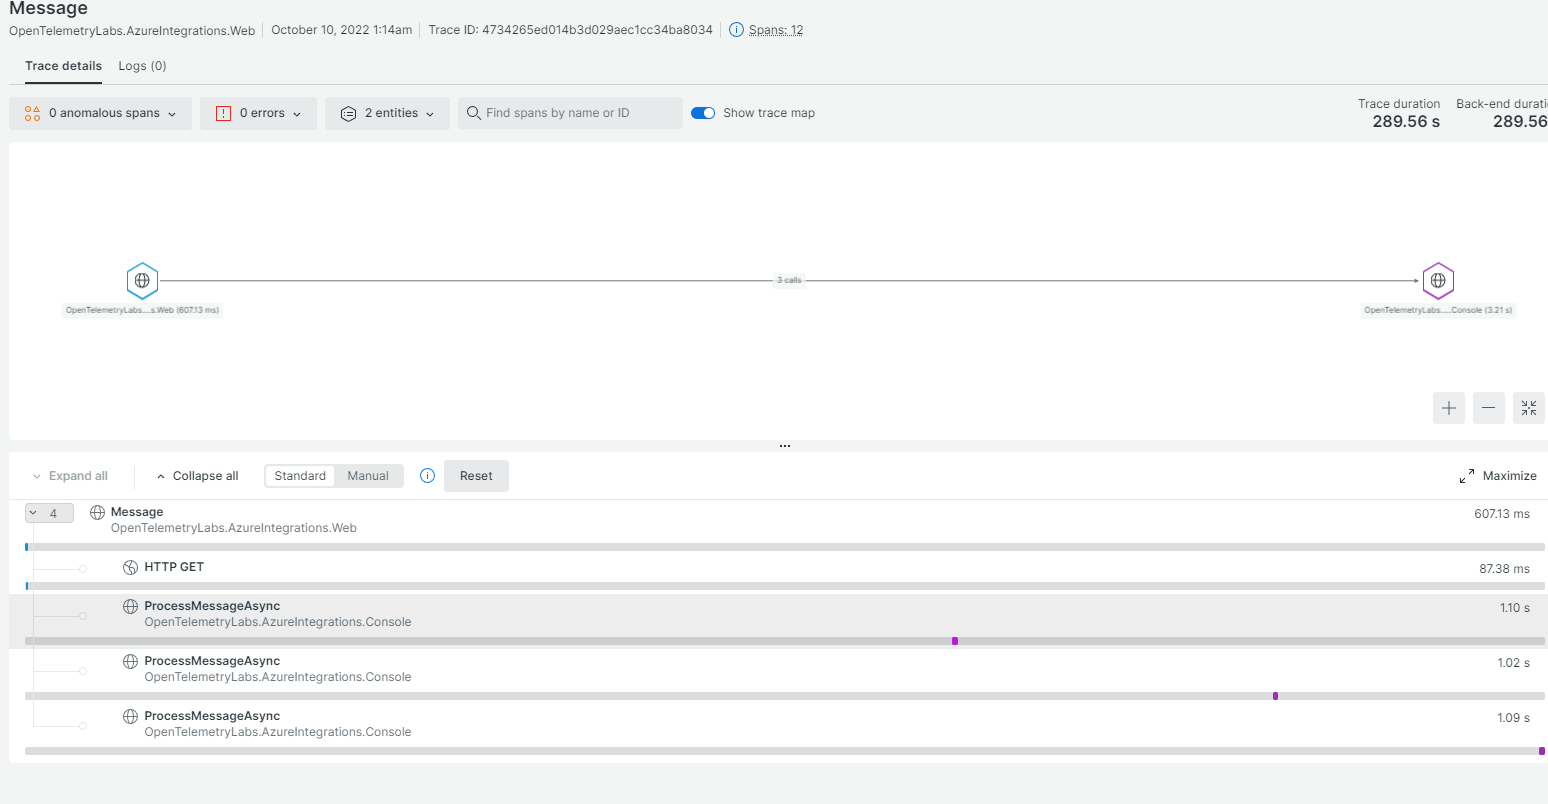Select the Trace details tab
This screenshot has width=1548, height=804.
point(63,65)
